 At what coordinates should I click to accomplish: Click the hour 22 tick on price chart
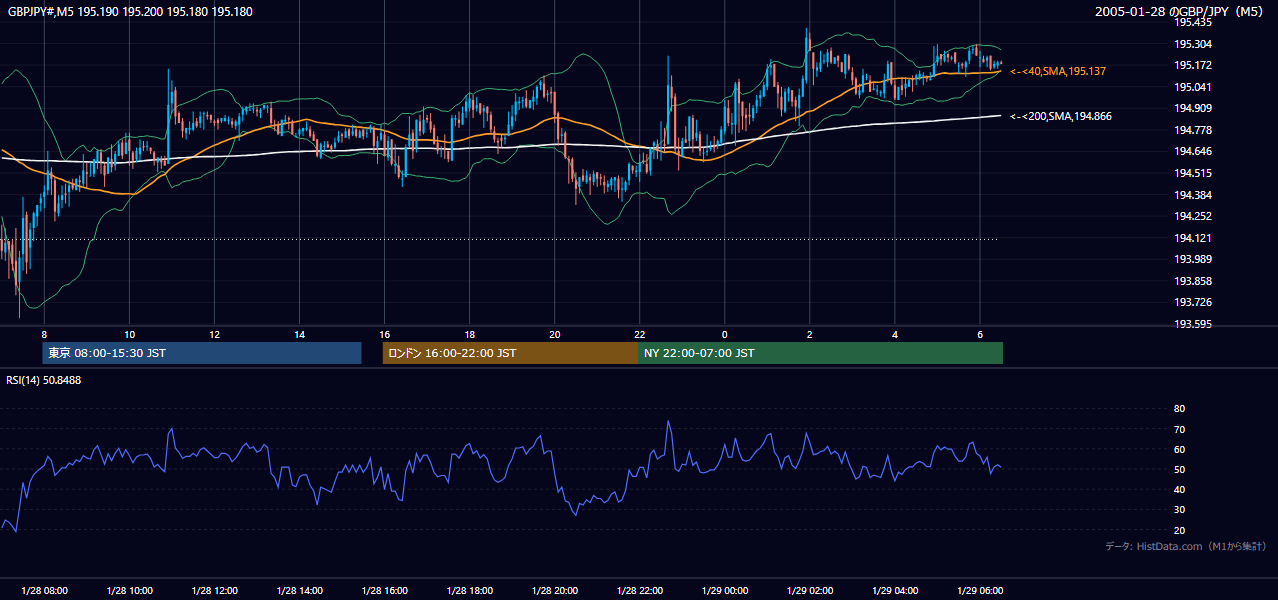tap(640, 334)
